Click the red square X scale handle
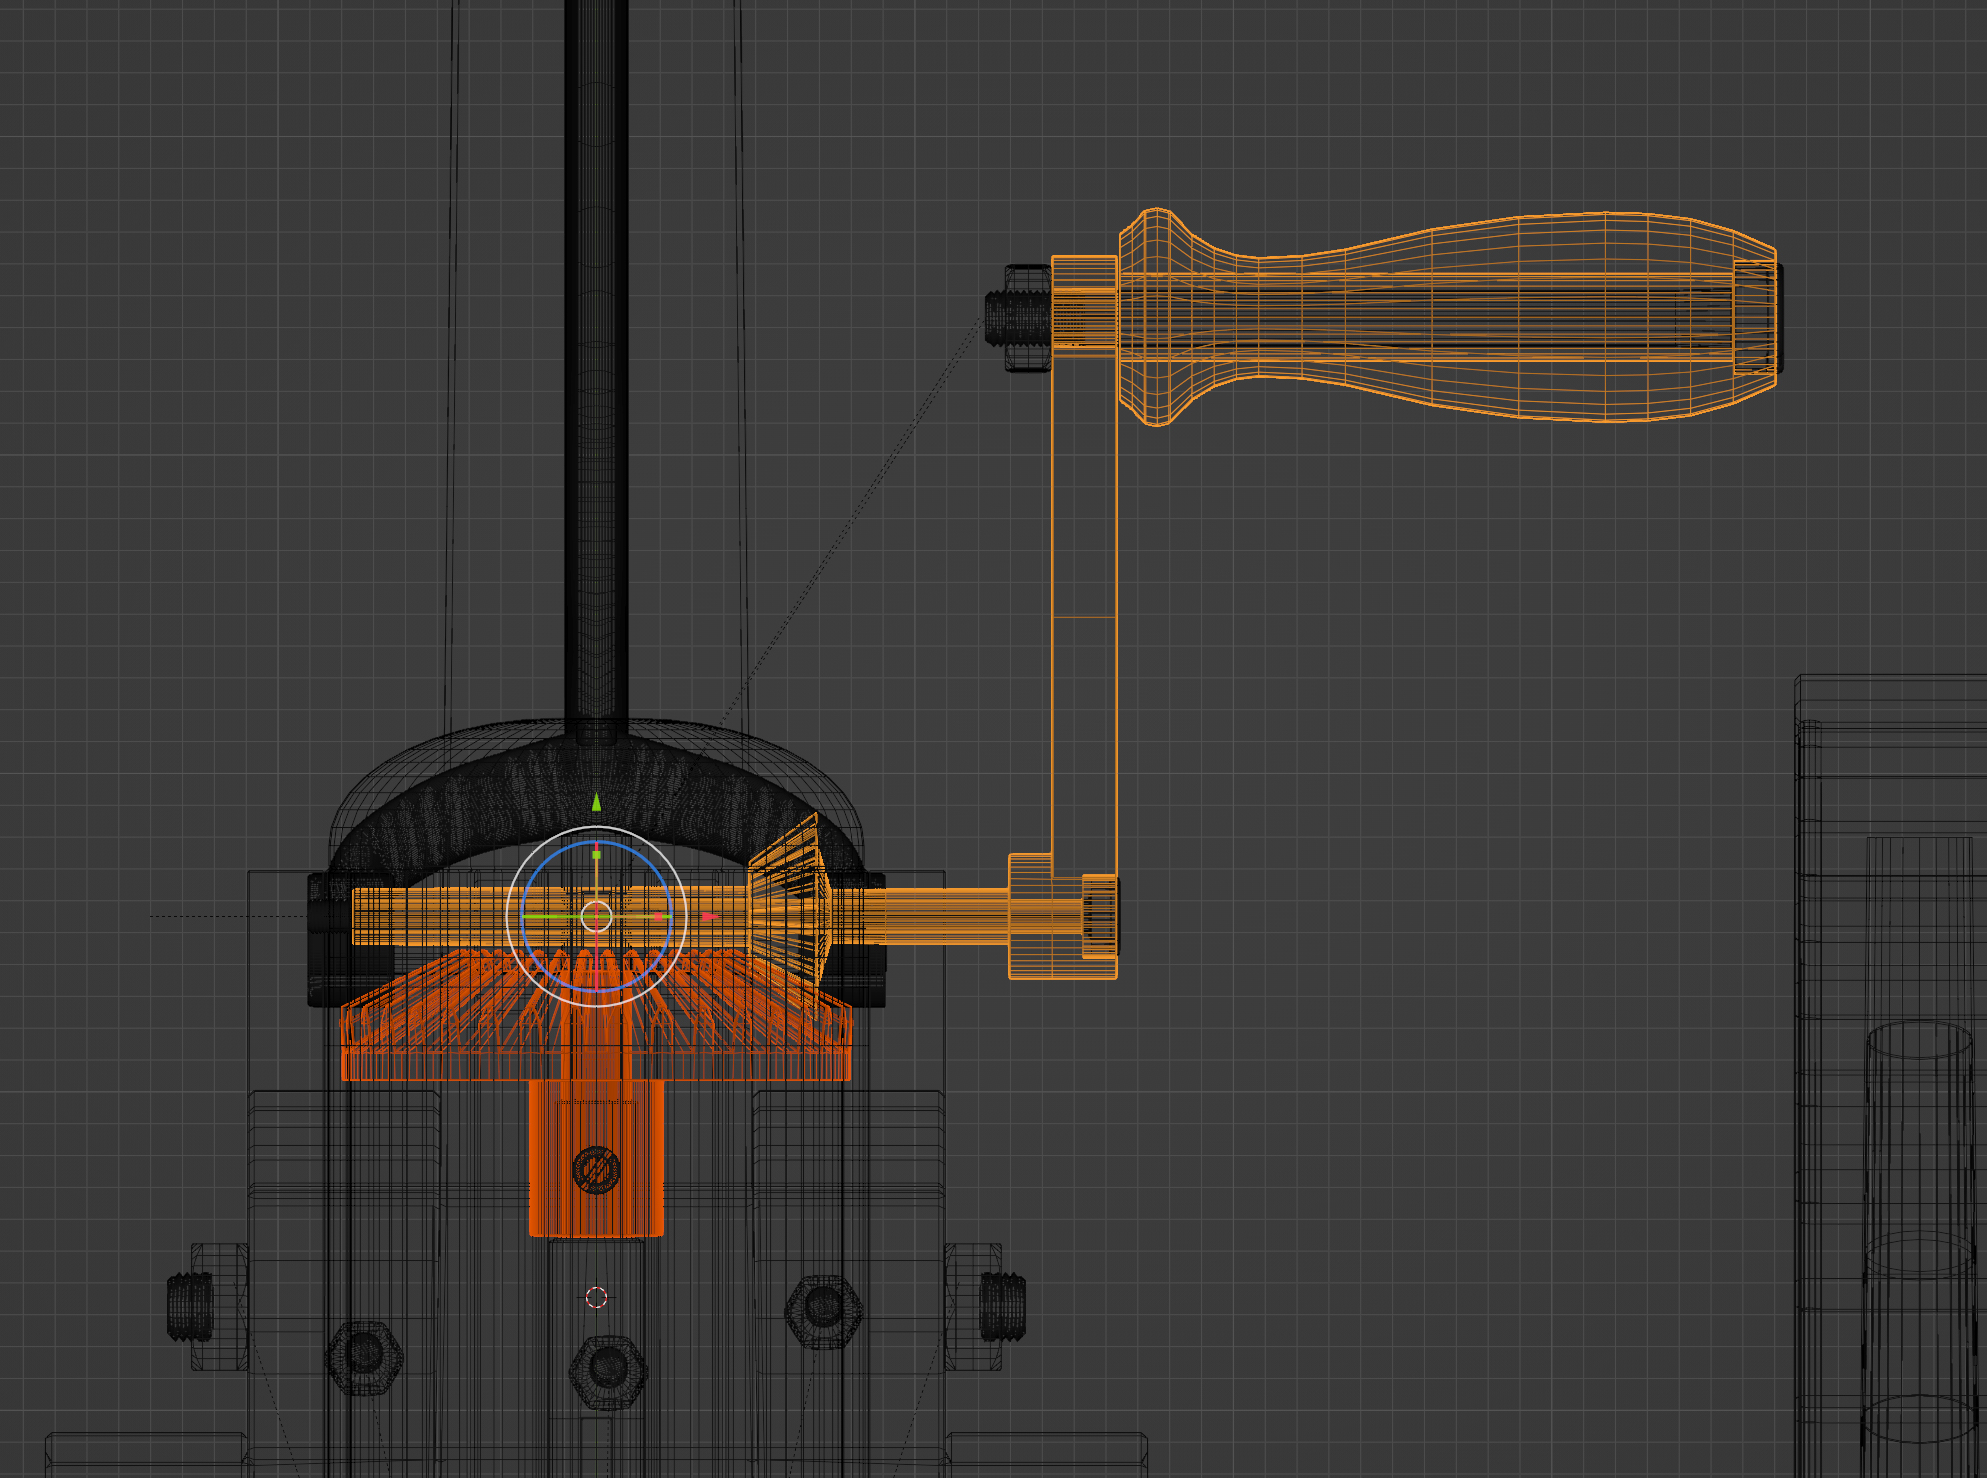This screenshot has width=1987, height=1478. click(658, 916)
